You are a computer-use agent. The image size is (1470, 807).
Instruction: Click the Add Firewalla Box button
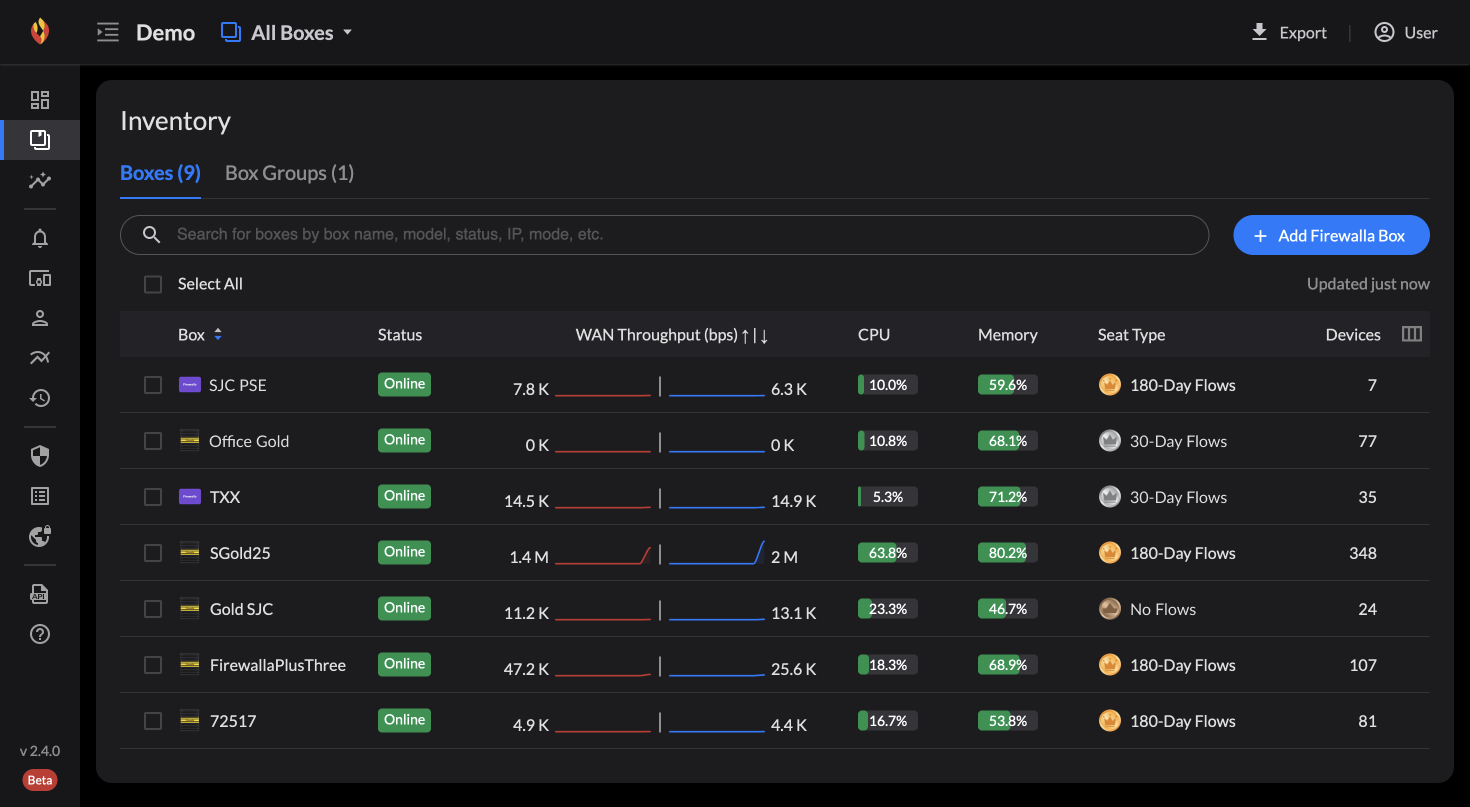pos(1331,236)
